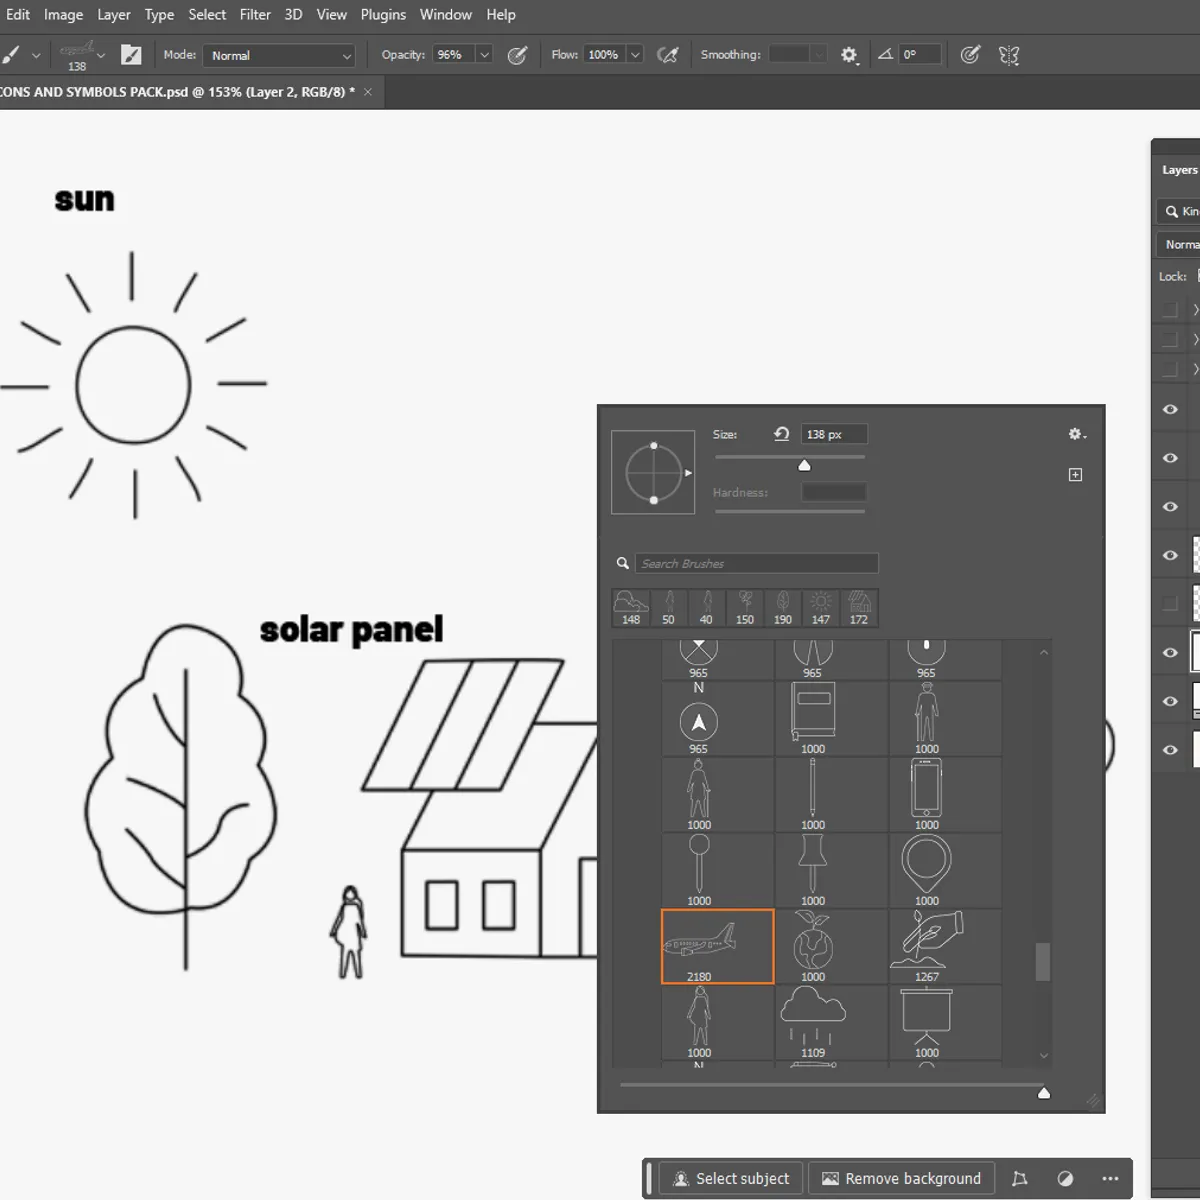Image resolution: width=1200 pixels, height=1200 pixels.
Task: Open the Brush Settings panel via gear icon
Action: (1076, 434)
